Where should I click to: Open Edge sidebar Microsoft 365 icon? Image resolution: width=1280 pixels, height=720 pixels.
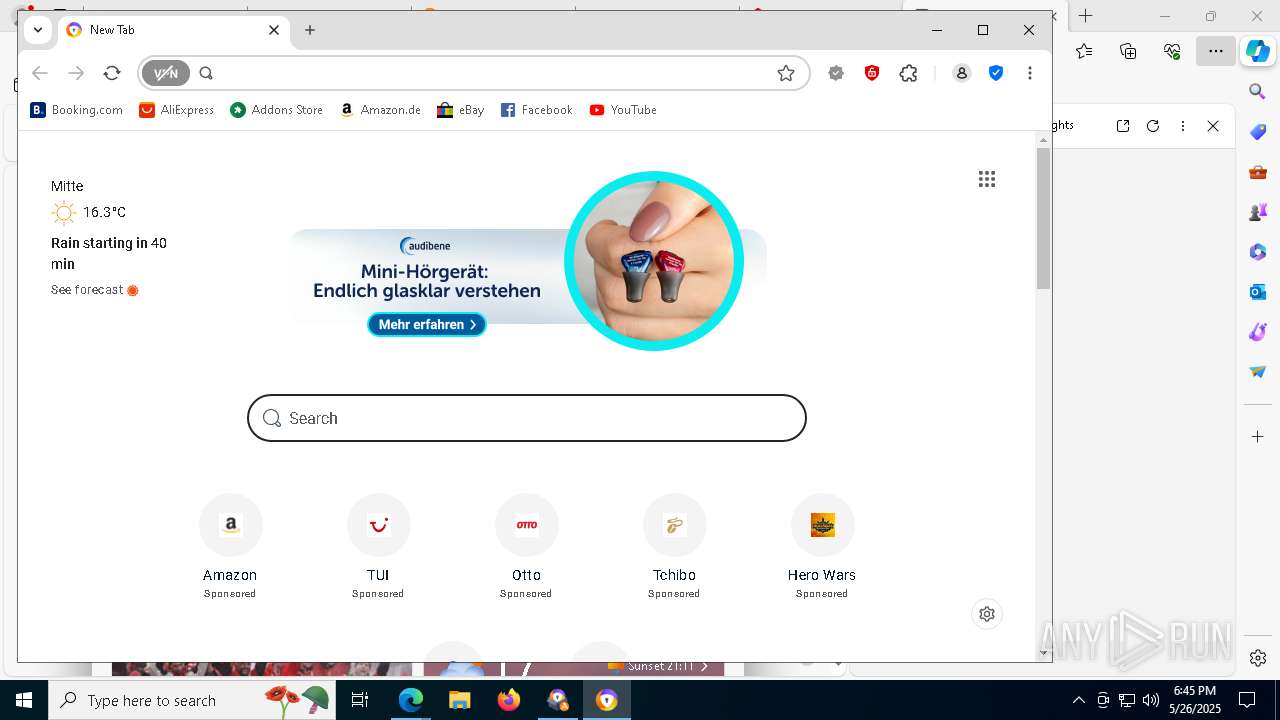pyautogui.click(x=1258, y=252)
